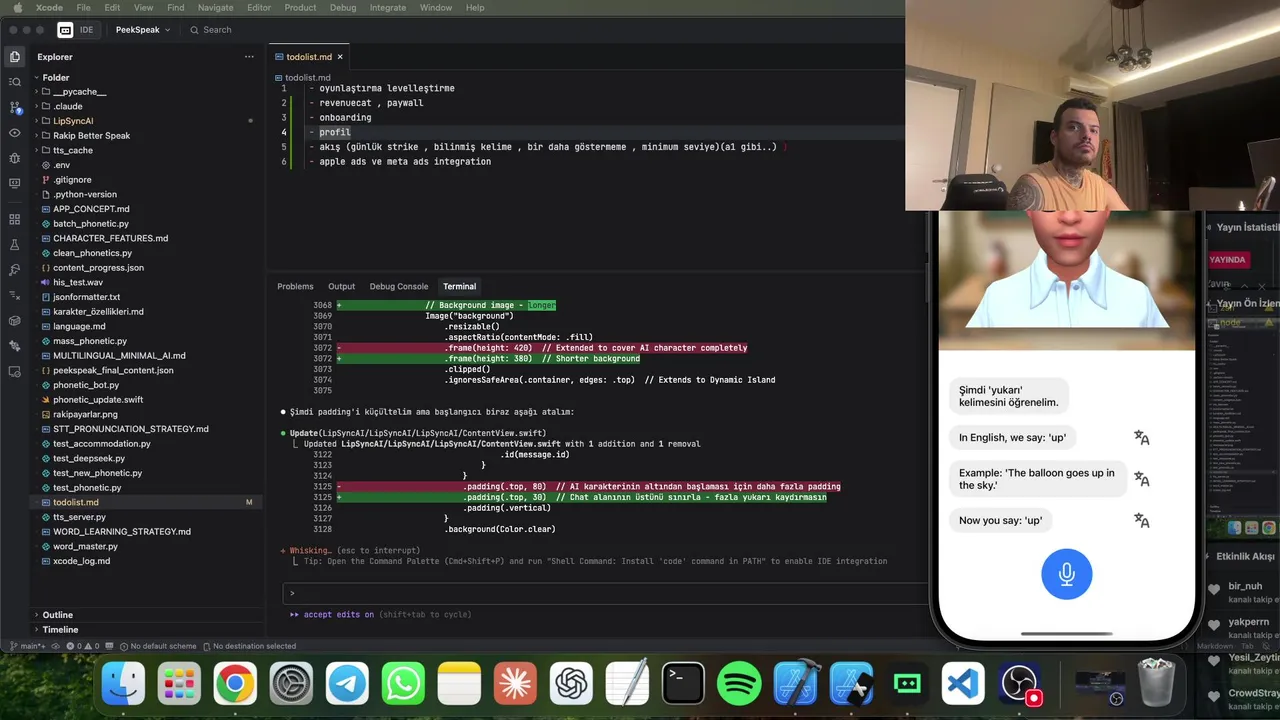Translate the balloon example message

point(1141,479)
